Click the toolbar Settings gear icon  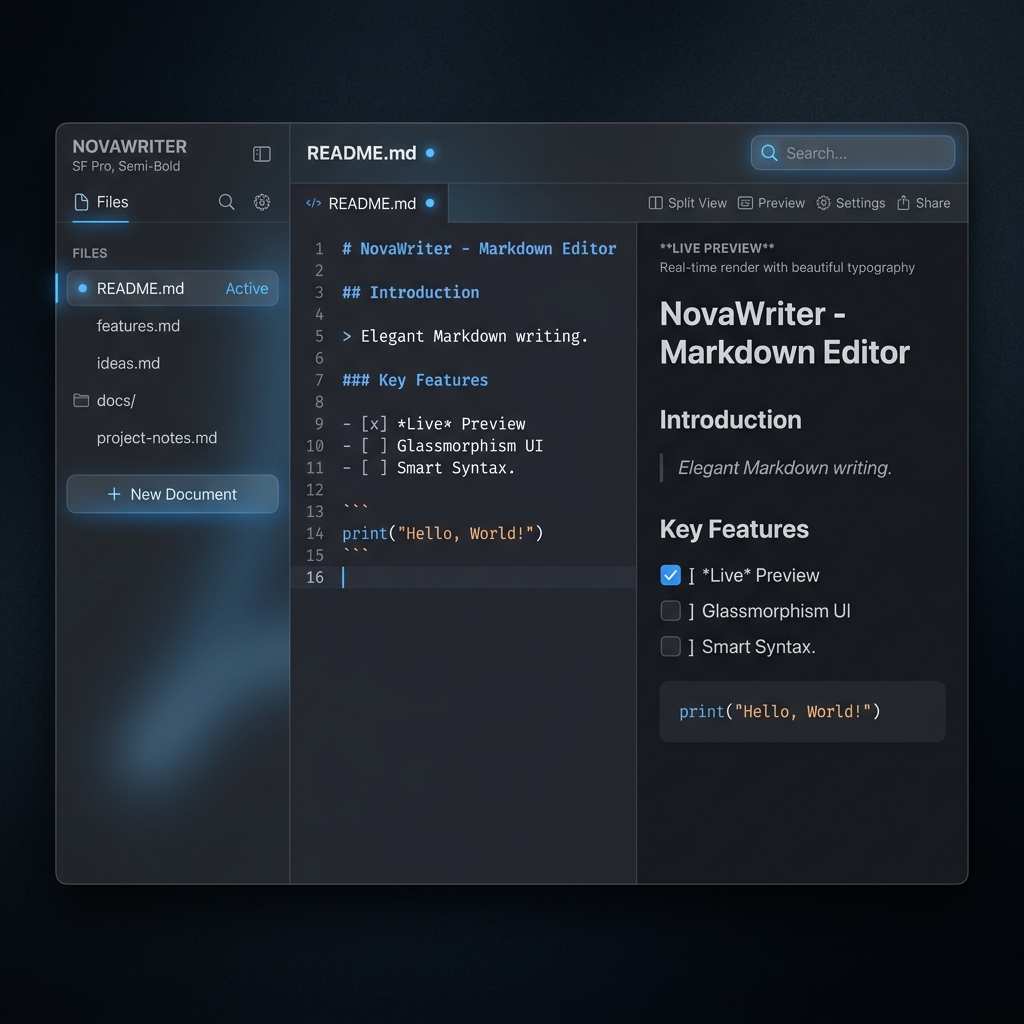pos(824,203)
